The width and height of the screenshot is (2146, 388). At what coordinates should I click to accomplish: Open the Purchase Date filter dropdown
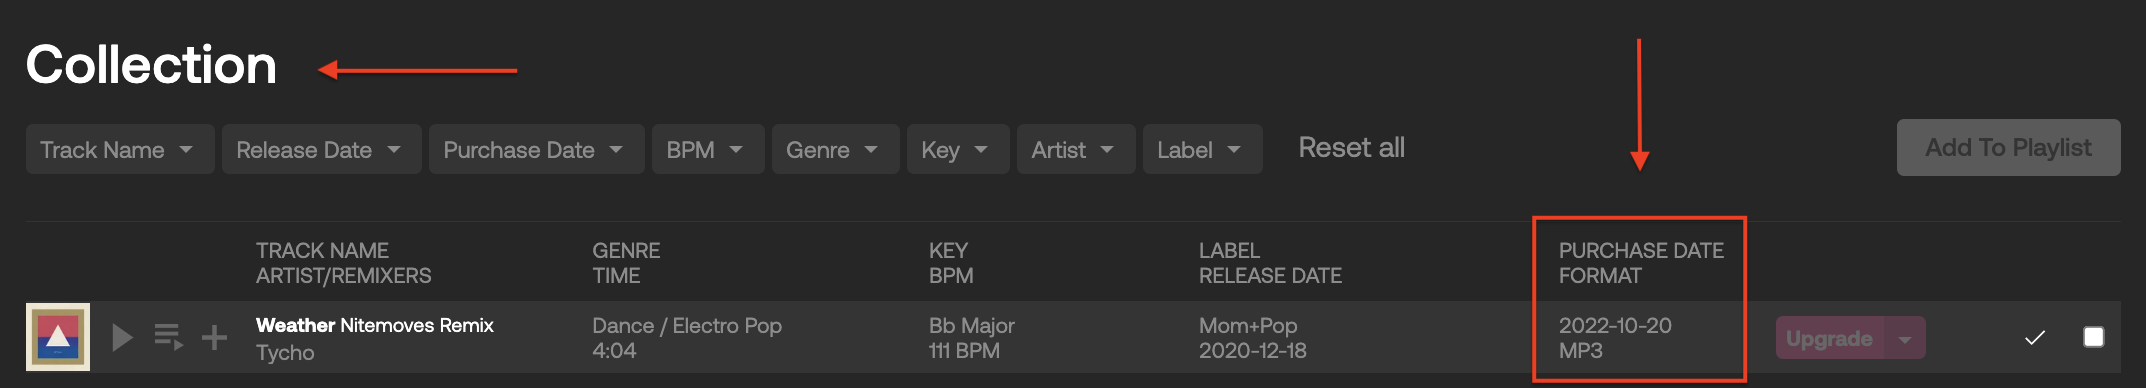pyautogui.click(x=536, y=149)
